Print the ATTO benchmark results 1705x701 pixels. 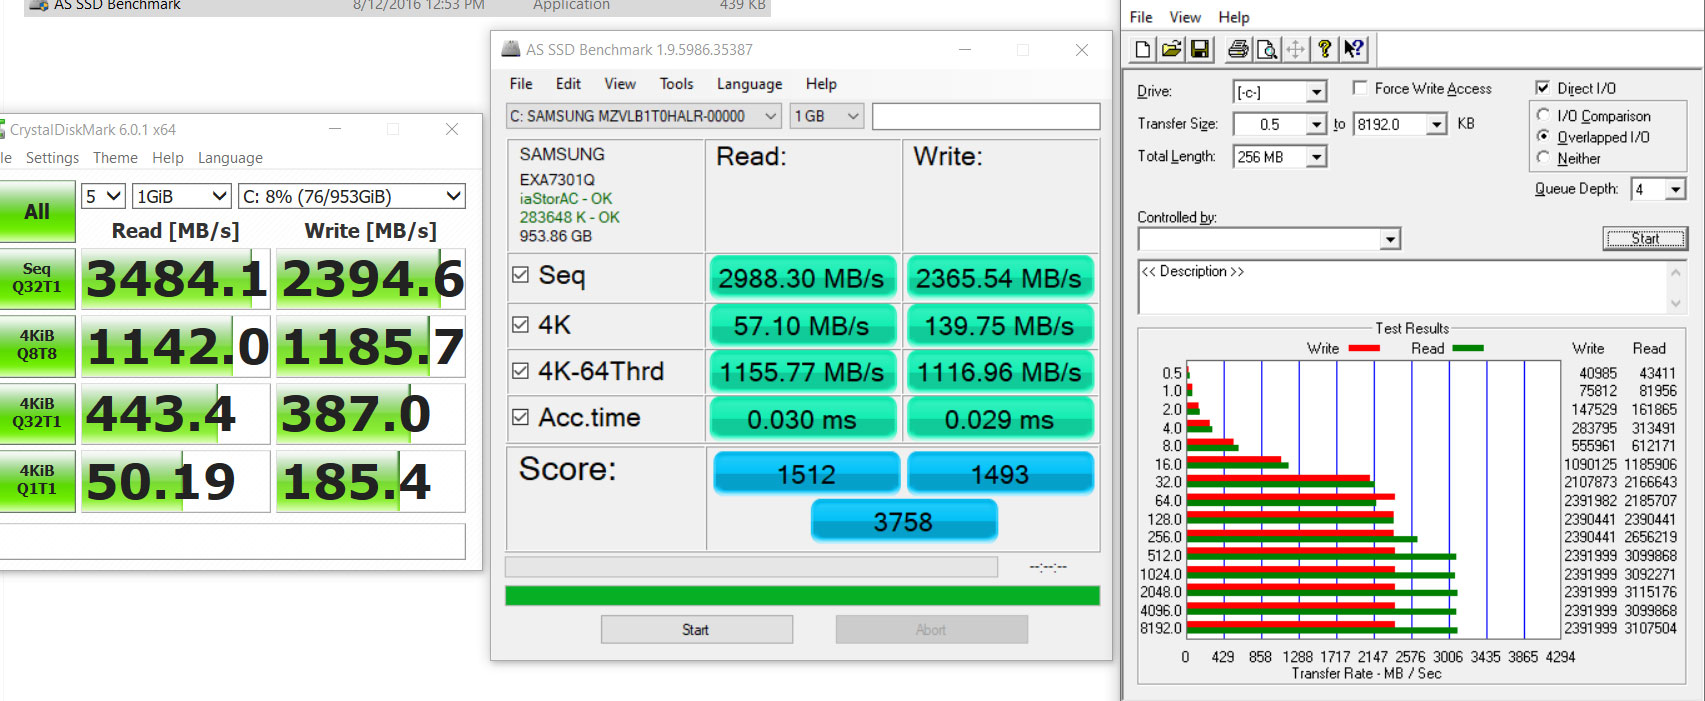click(1238, 49)
